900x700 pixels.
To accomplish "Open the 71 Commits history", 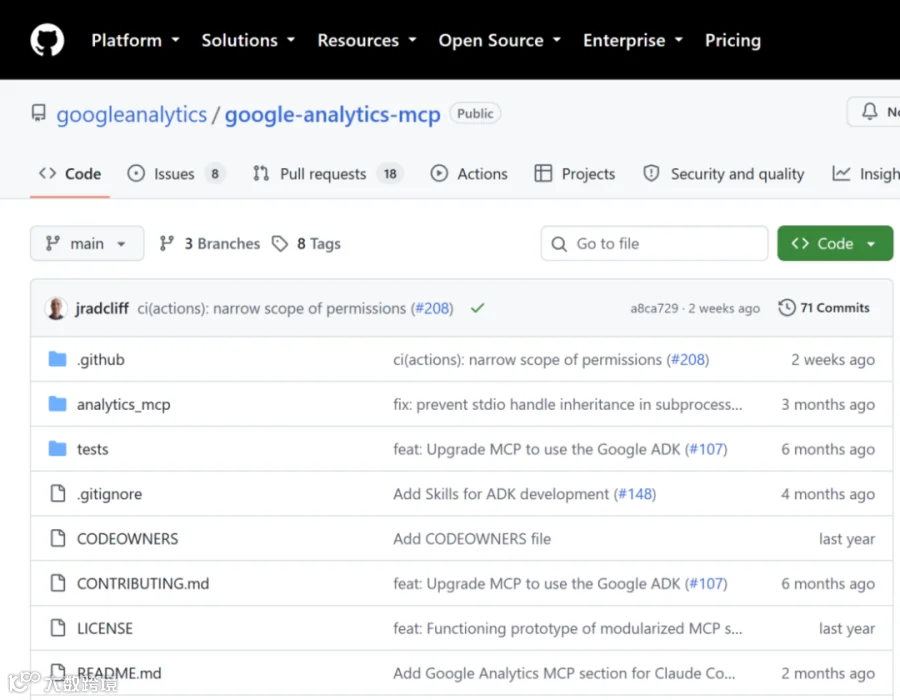I will [824, 308].
